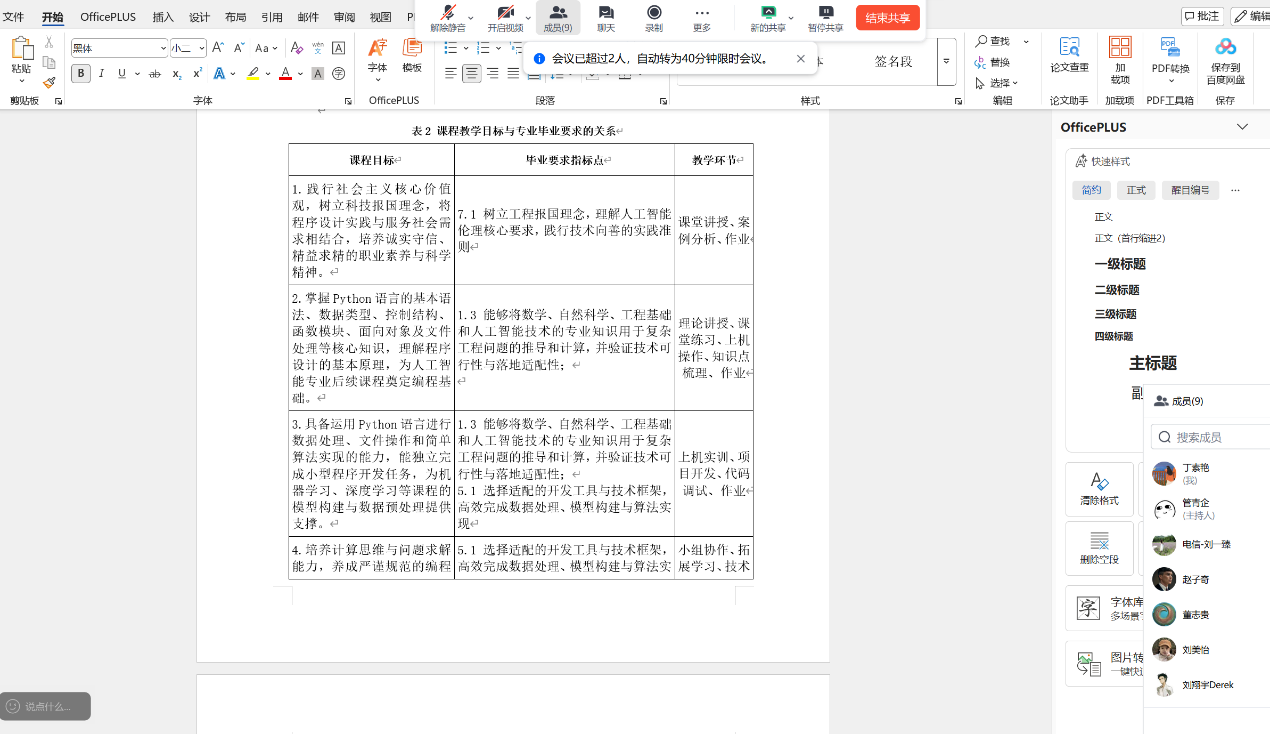Open the 新的共享 dropdown arrow
1270x734 pixels.
point(791,18)
